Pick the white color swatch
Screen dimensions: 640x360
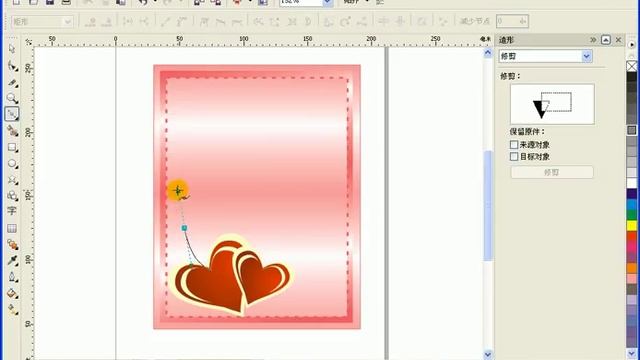coord(632,183)
